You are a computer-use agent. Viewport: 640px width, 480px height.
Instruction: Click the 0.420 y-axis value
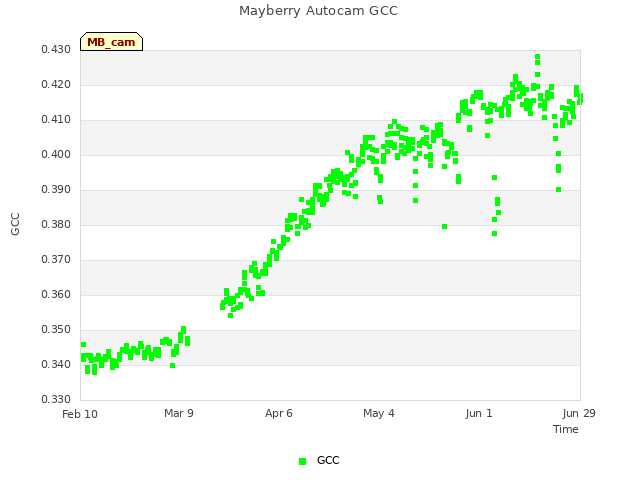[56, 85]
